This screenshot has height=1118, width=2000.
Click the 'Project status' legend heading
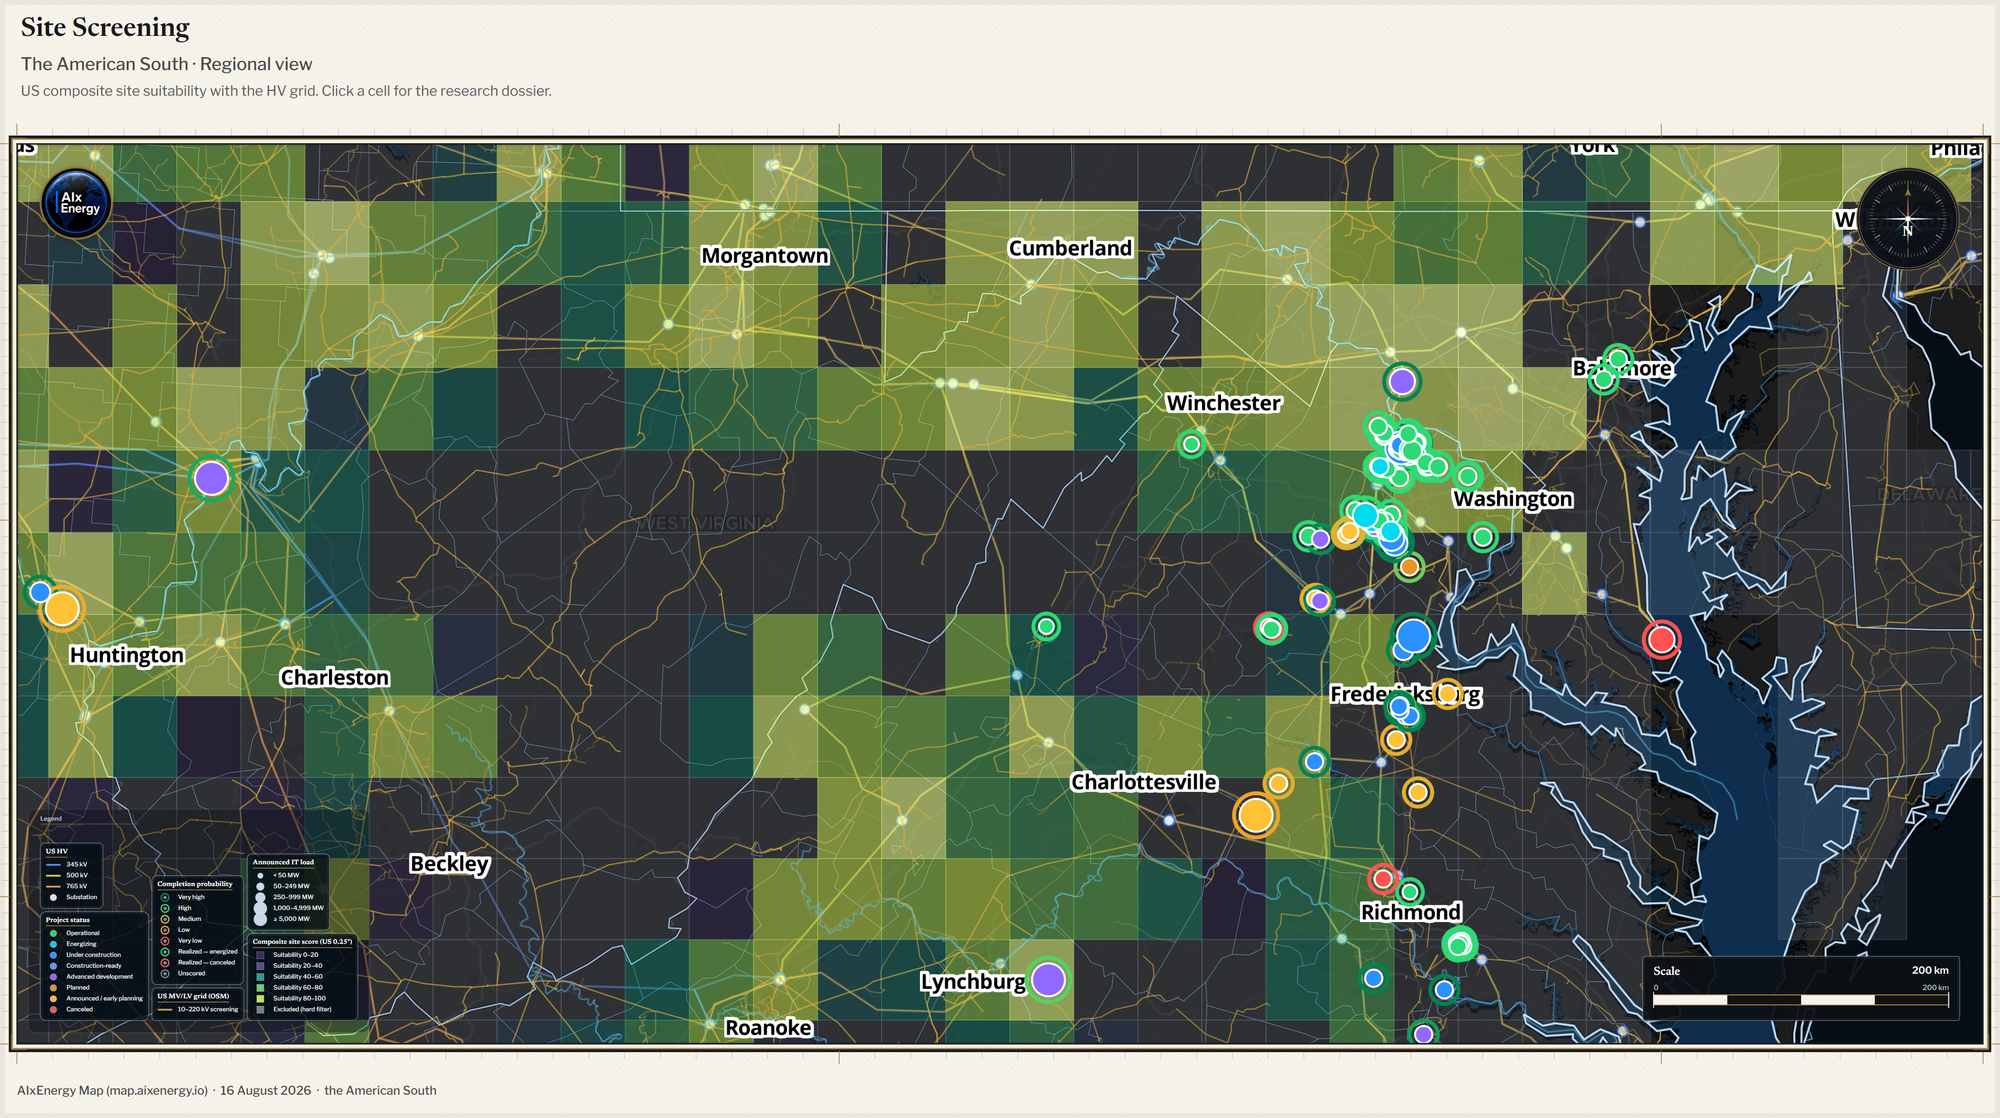[68, 920]
